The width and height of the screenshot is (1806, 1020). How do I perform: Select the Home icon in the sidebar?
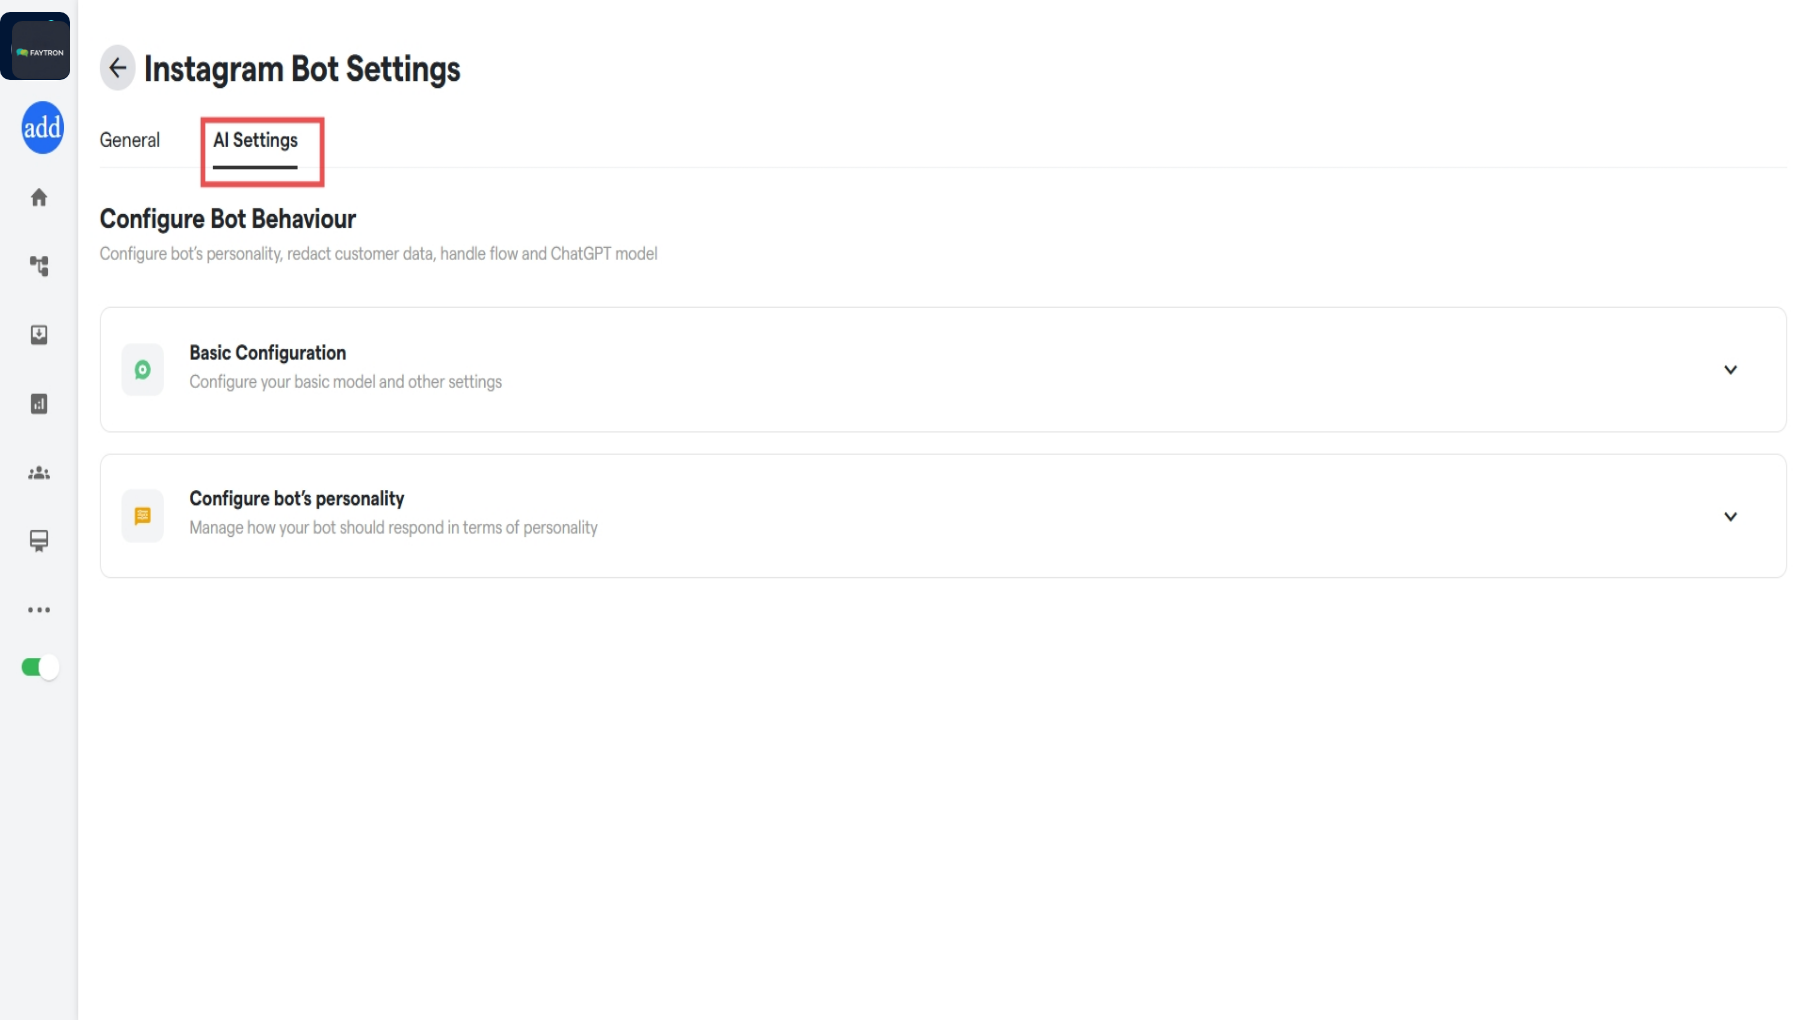tap(39, 197)
